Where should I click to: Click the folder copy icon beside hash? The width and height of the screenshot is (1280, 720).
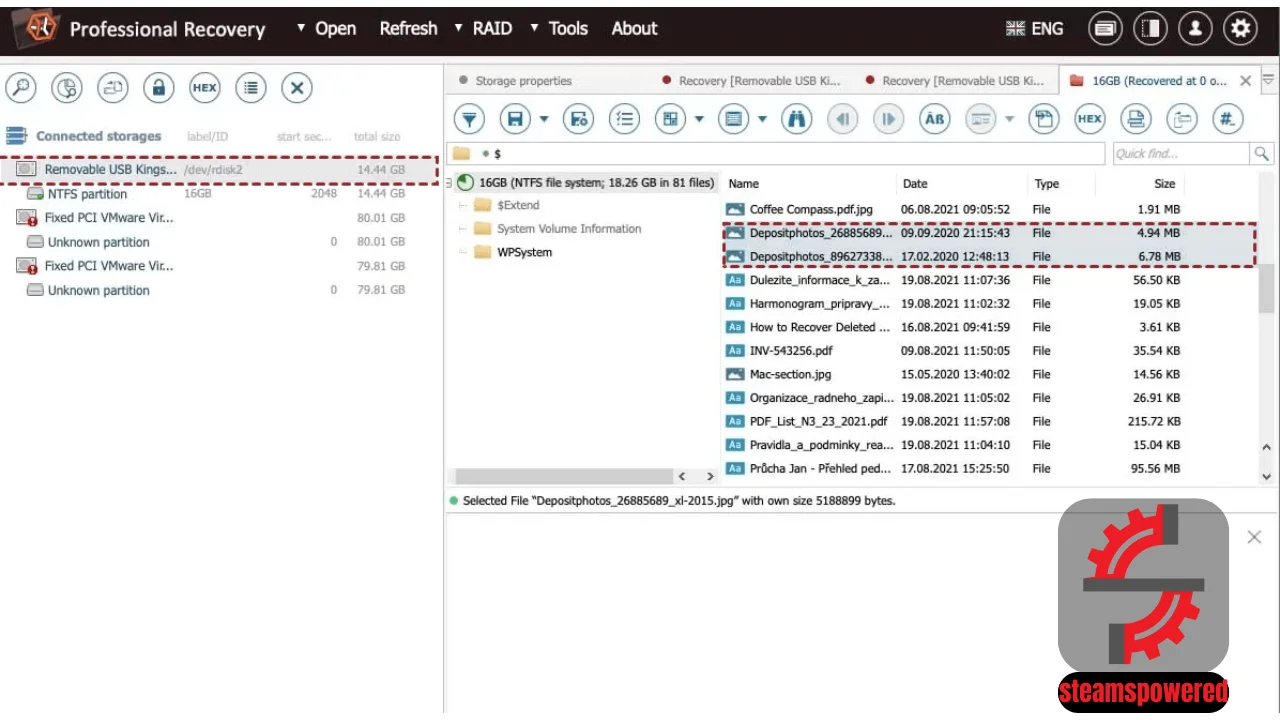[1181, 120]
